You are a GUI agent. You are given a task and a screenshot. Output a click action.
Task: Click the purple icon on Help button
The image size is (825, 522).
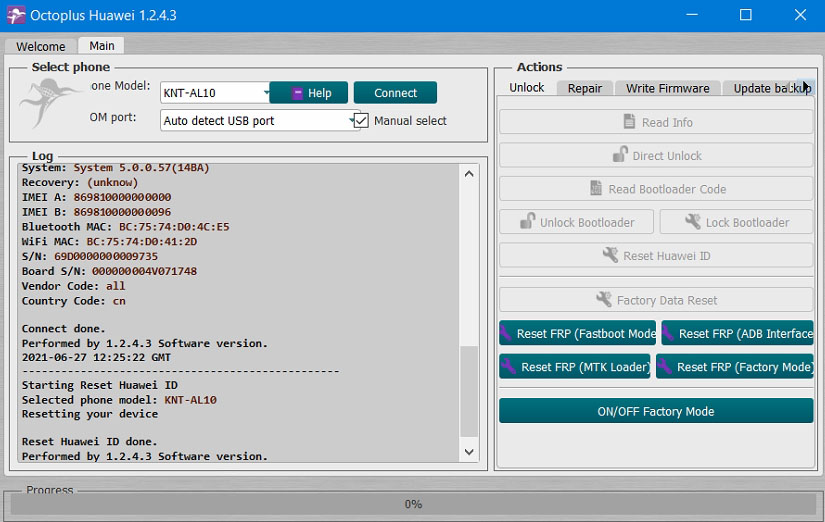pyautogui.click(x=297, y=93)
